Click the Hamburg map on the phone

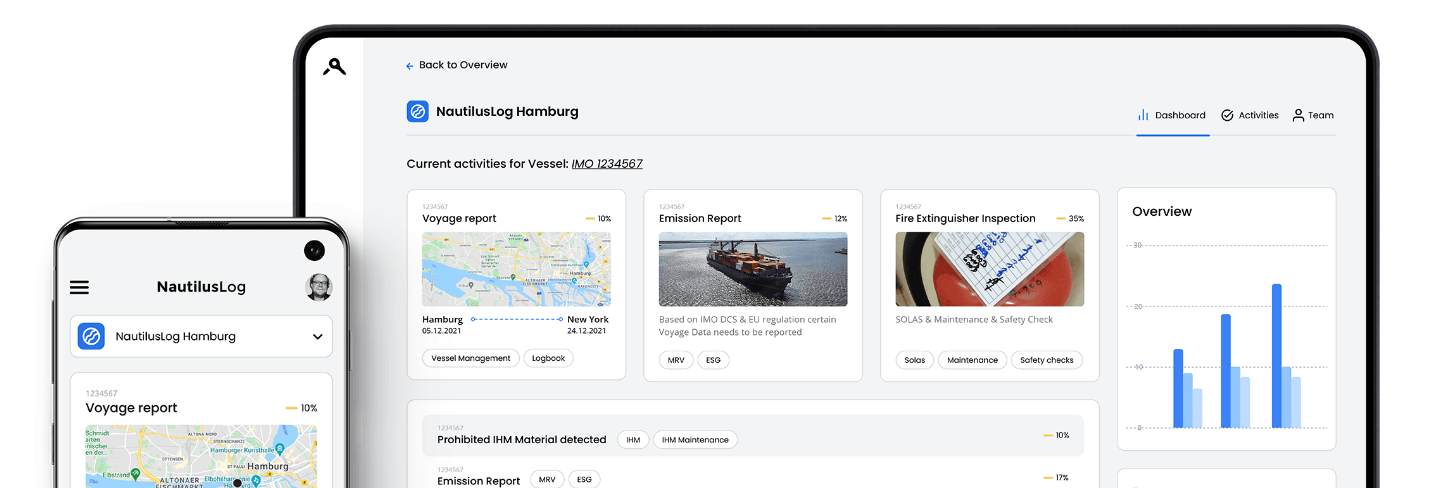tap(201, 456)
